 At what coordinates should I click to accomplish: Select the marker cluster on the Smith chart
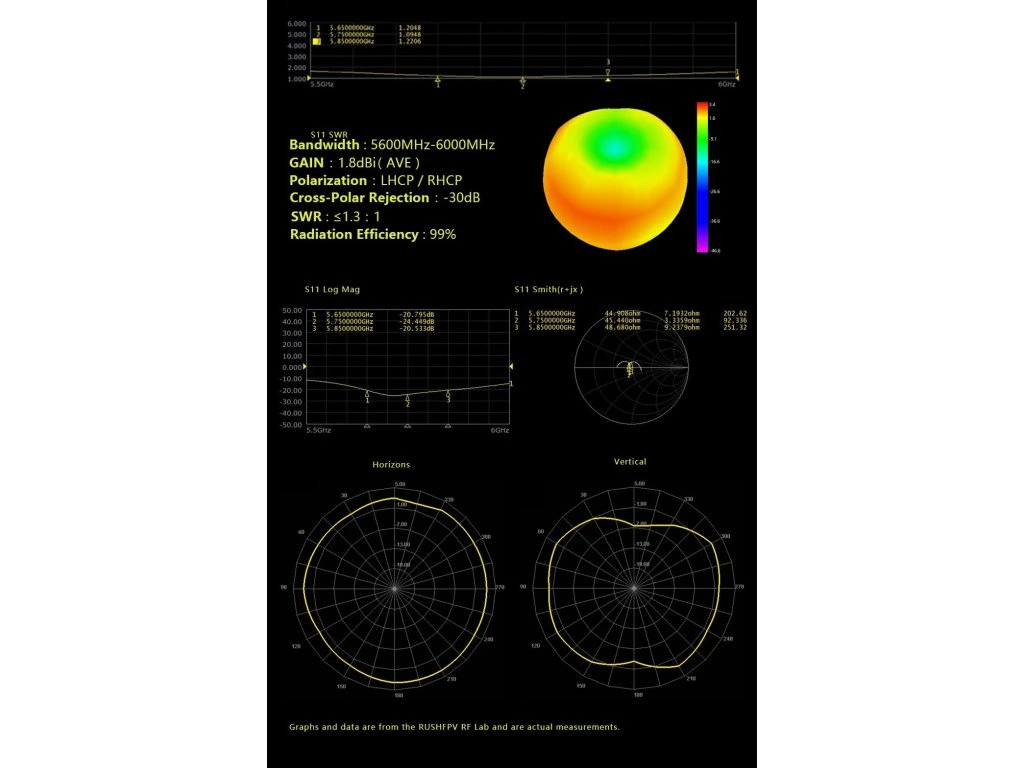click(x=630, y=370)
